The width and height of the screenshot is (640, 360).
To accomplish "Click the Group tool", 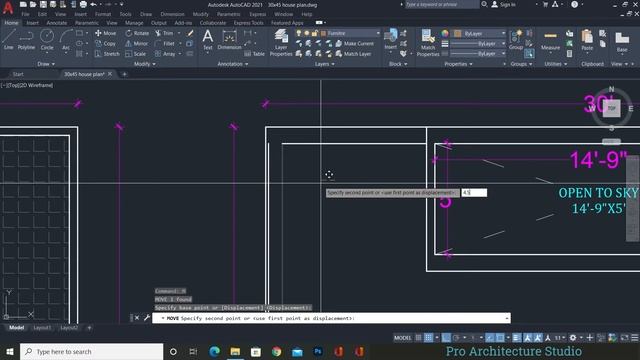I will tap(516, 40).
